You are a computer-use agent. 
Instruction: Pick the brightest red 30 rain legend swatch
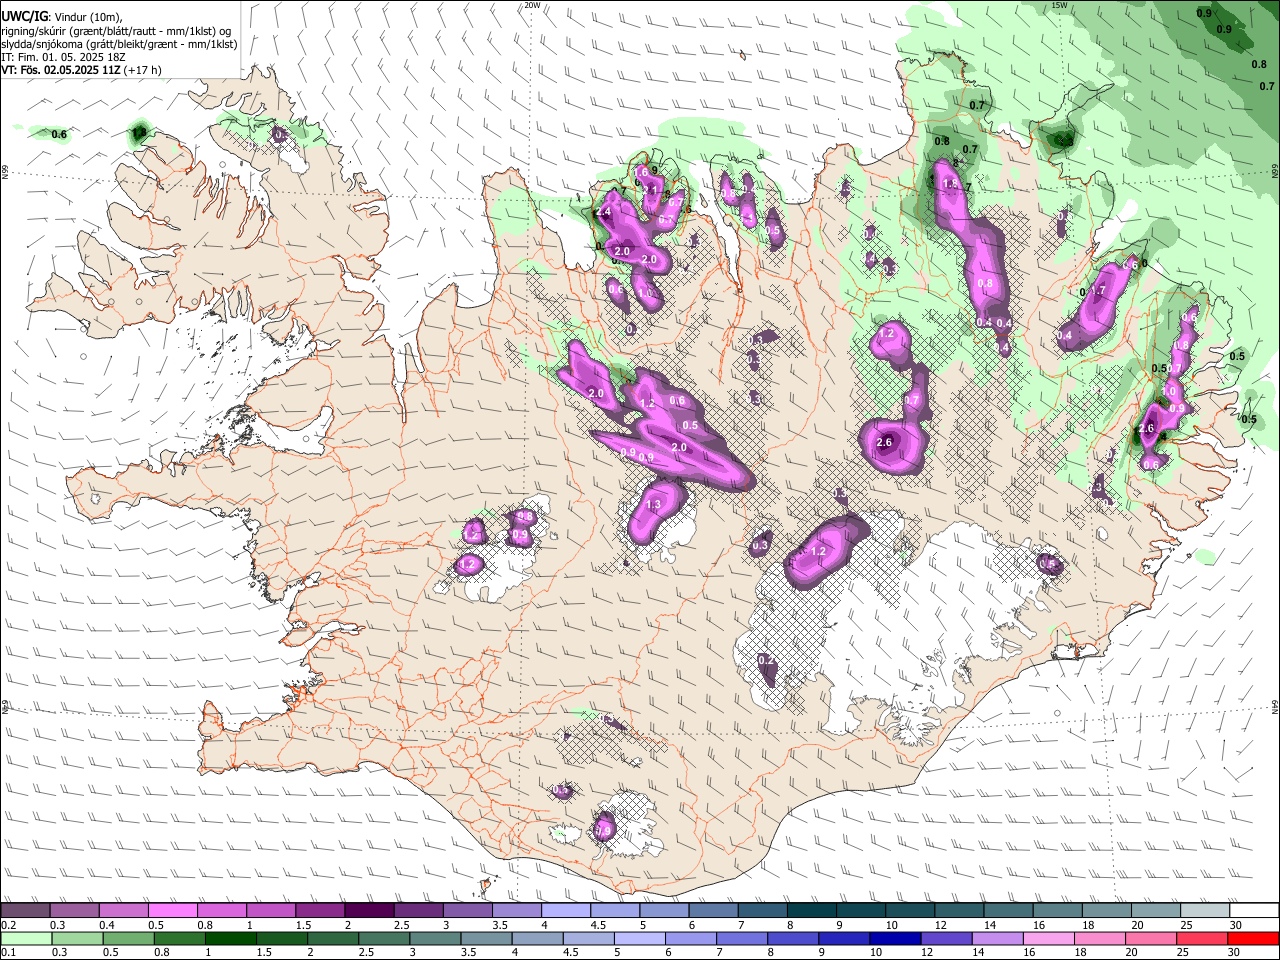(x=1253, y=938)
